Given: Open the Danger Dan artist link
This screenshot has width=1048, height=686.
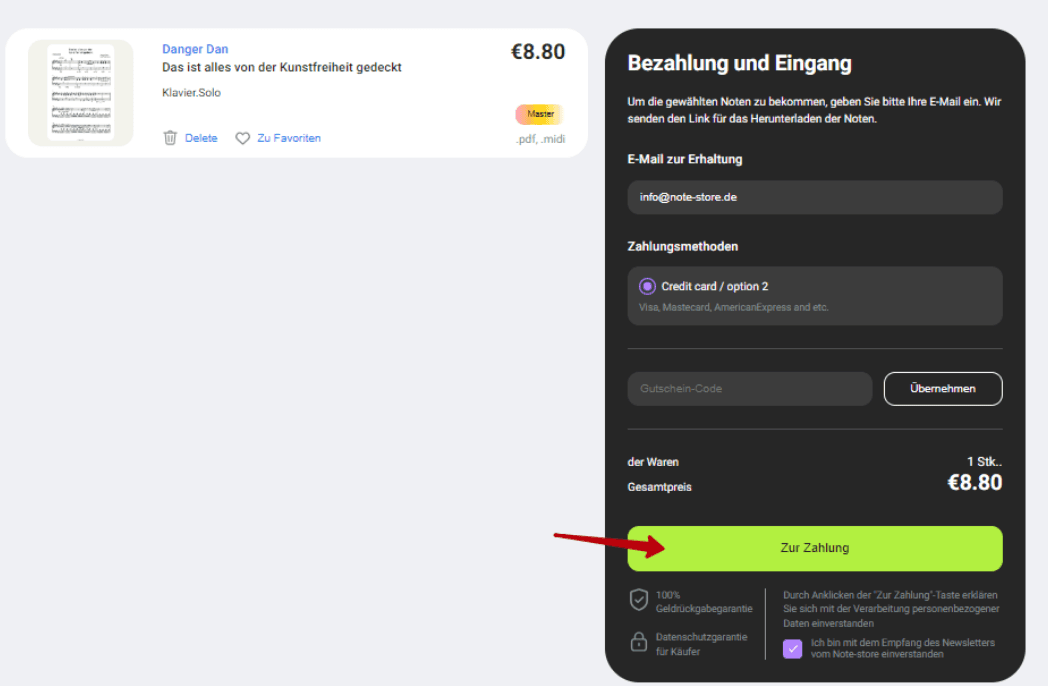Looking at the screenshot, I should 195,49.
